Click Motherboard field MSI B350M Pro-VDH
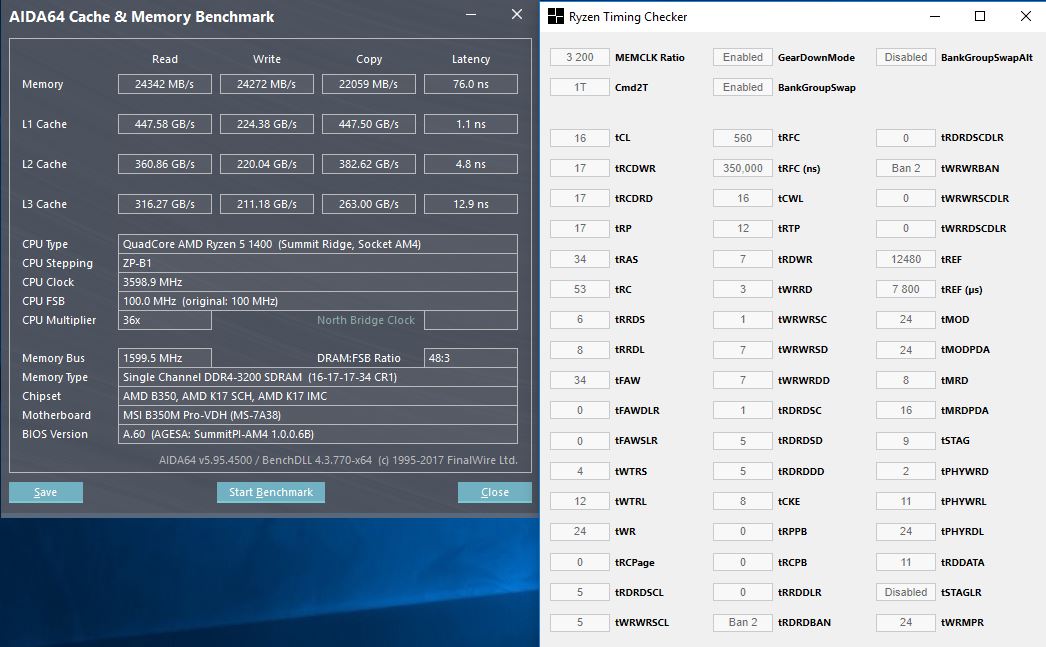This screenshot has width=1046, height=647. pyautogui.click(x=318, y=415)
